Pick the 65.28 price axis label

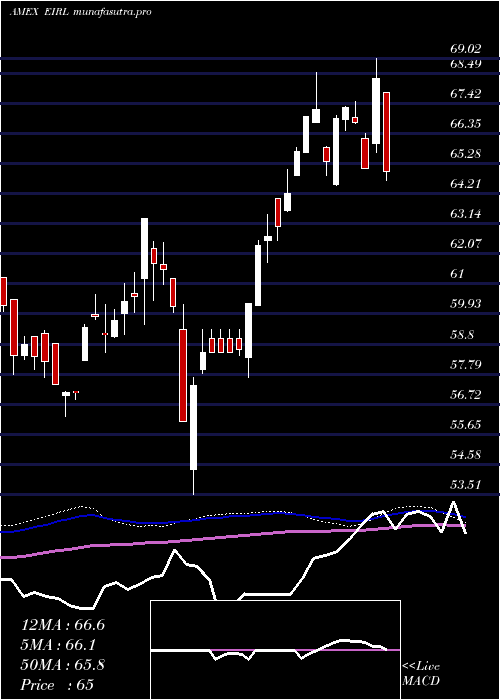pos(466,154)
